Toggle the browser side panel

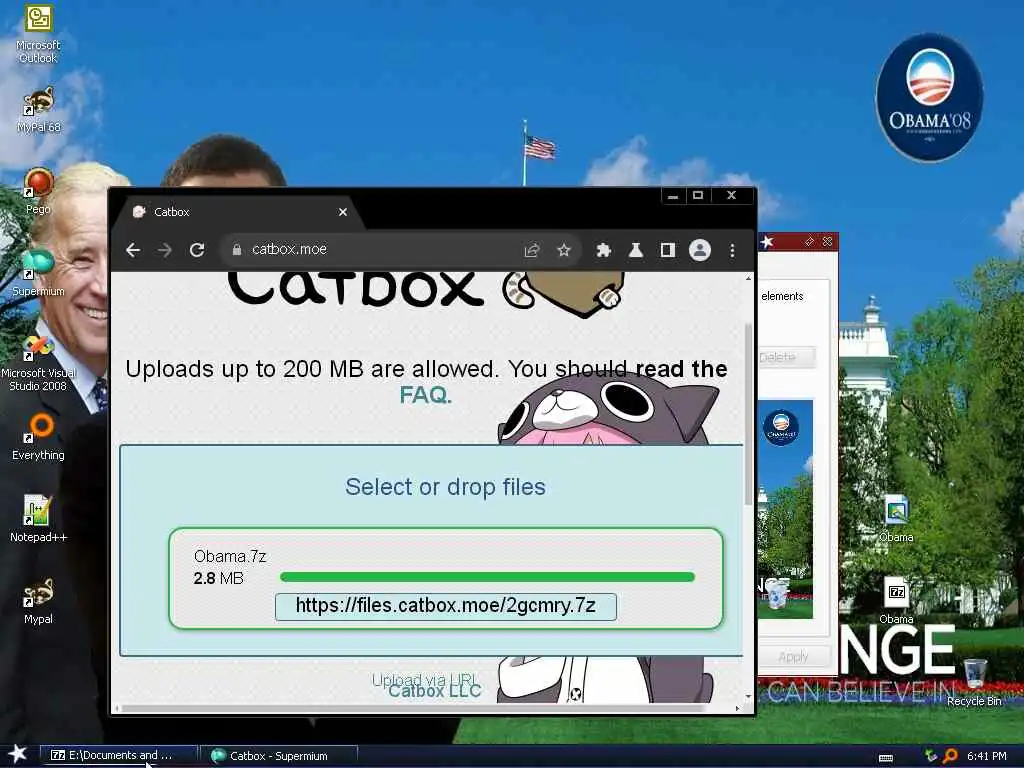tap(667, 250)
